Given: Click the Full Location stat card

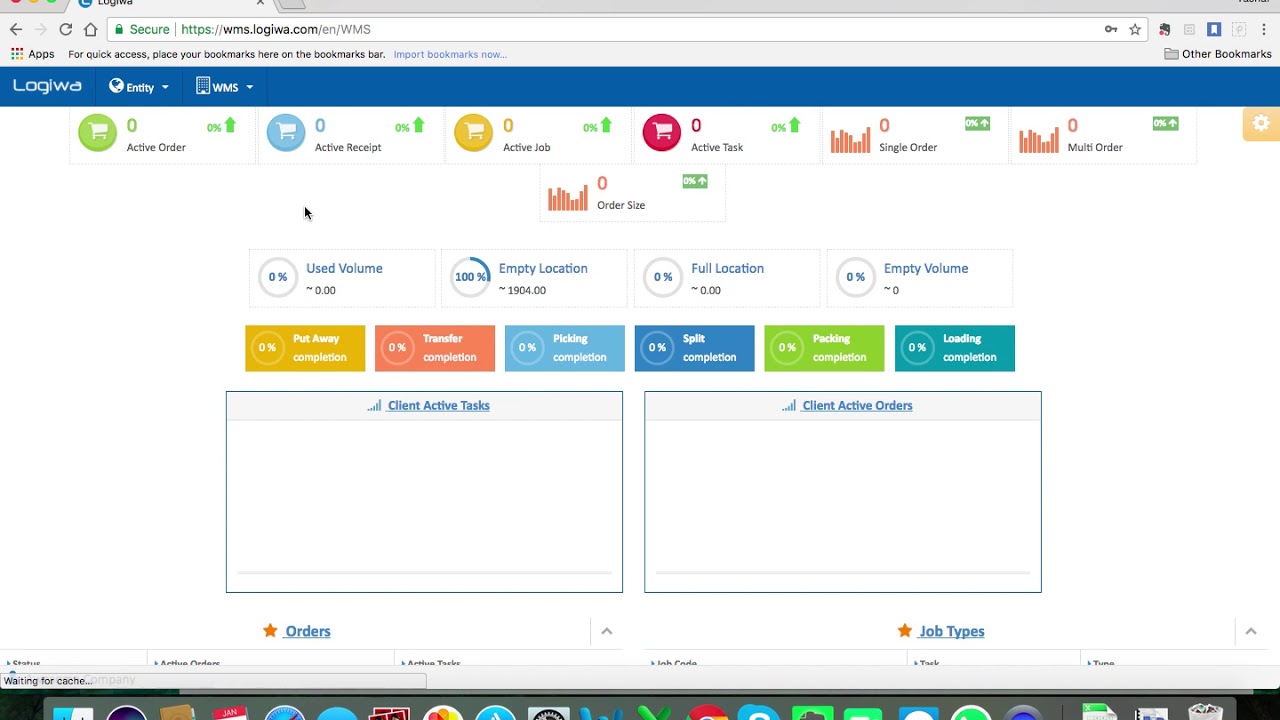Looking at the screenshot, I should [727, 278].
